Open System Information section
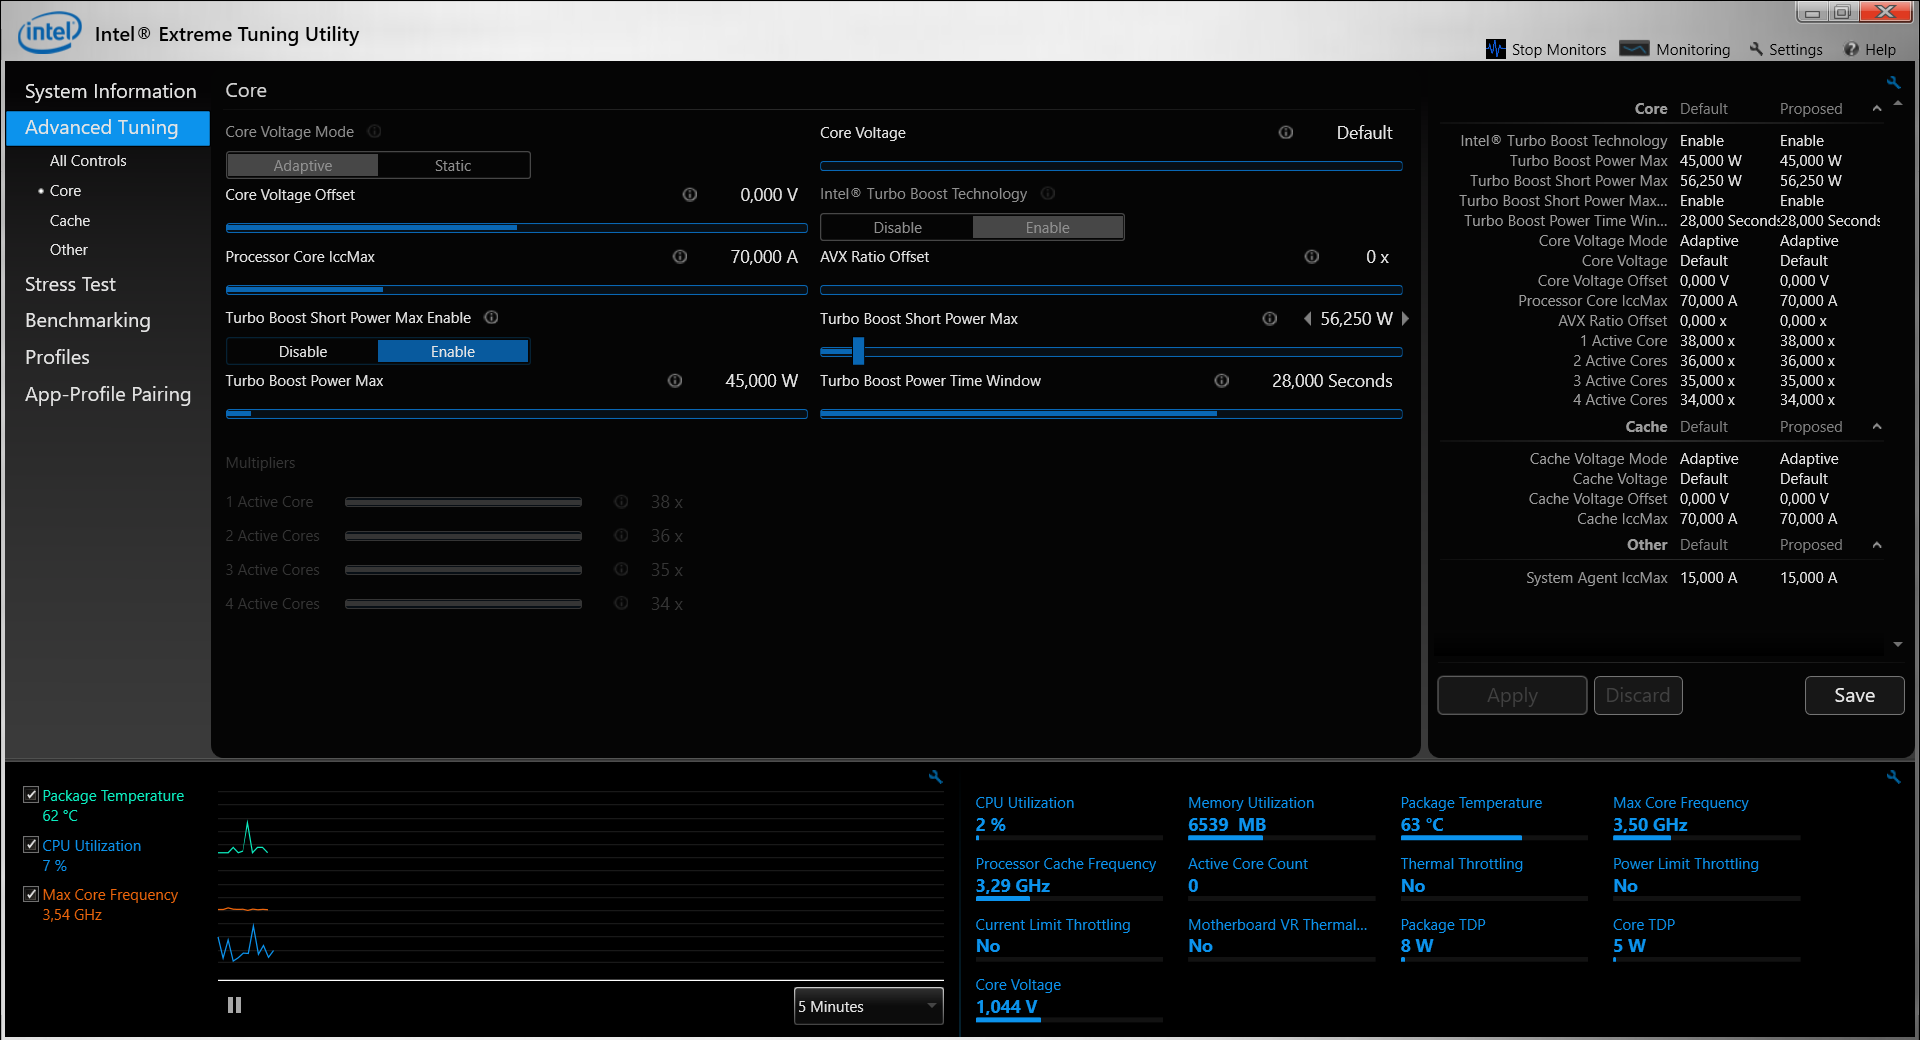 (110, 91)
